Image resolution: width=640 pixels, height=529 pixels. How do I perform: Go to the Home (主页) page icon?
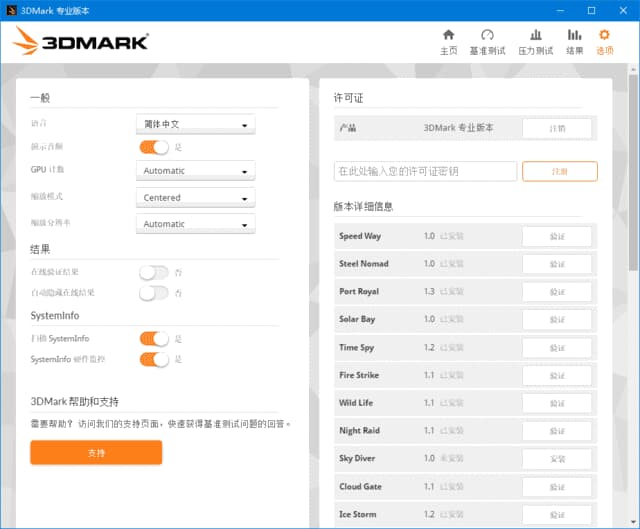pos(448,36)
